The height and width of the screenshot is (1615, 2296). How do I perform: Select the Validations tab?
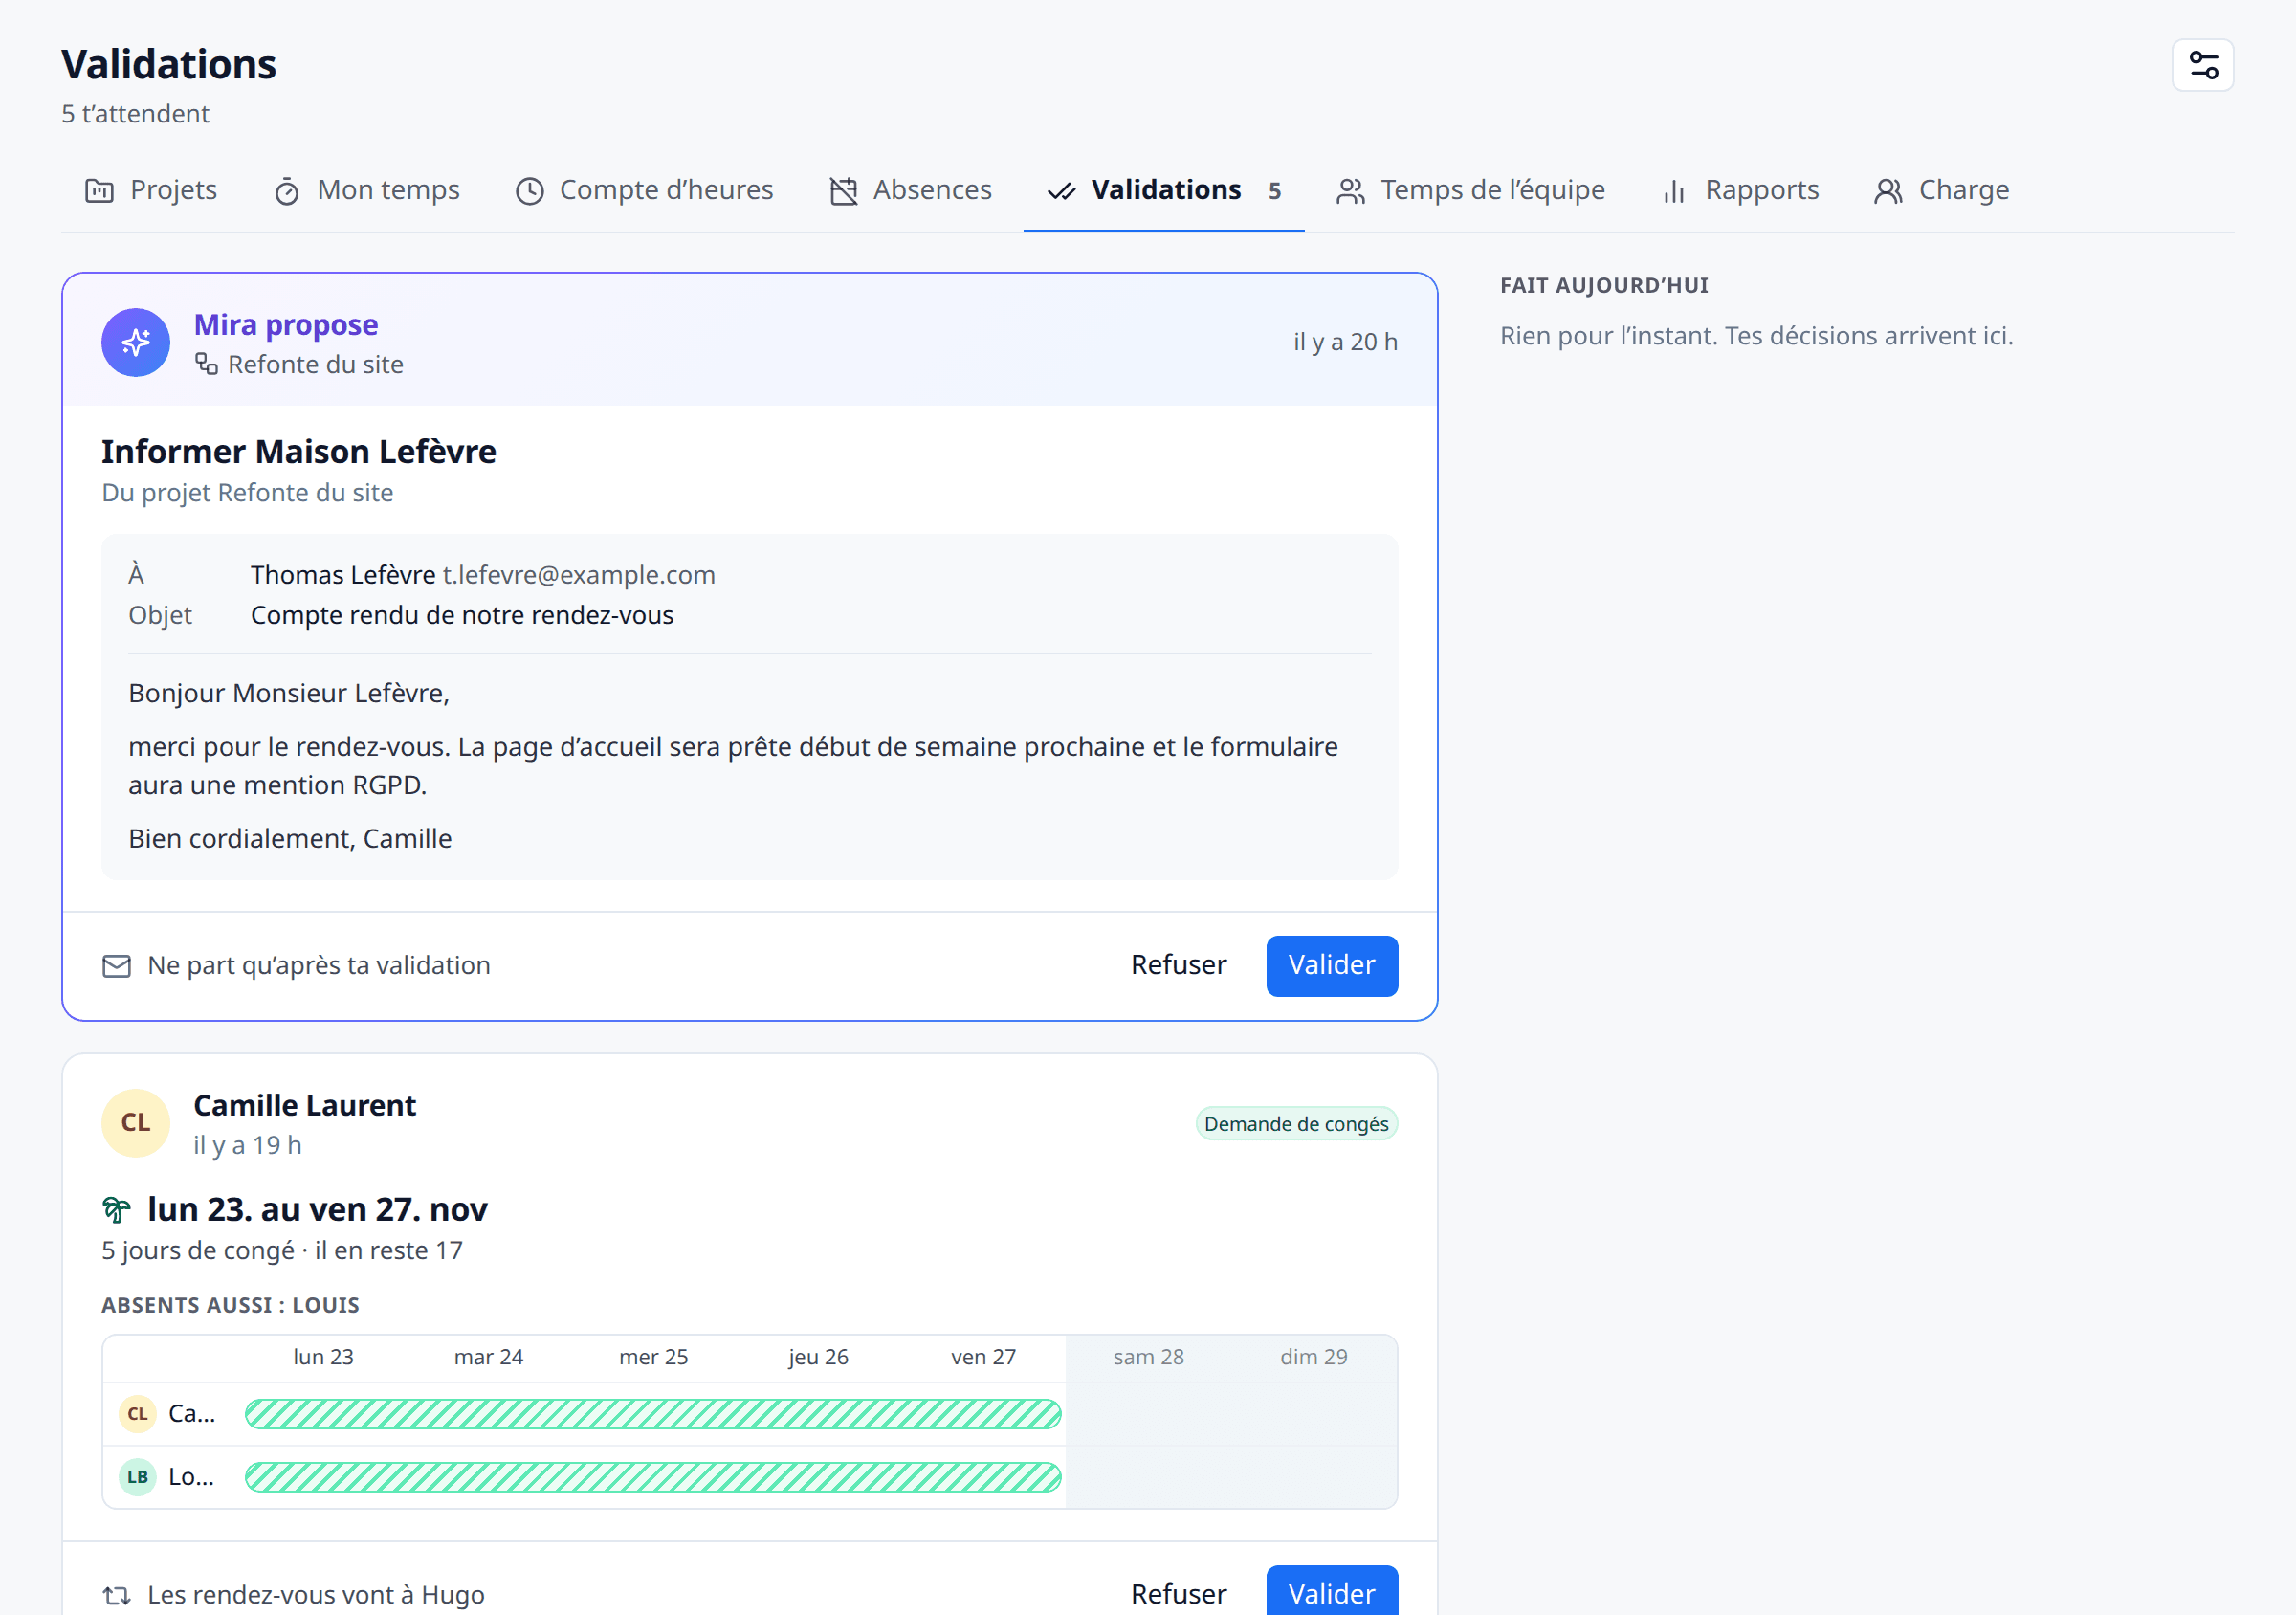pos(1164,190)
